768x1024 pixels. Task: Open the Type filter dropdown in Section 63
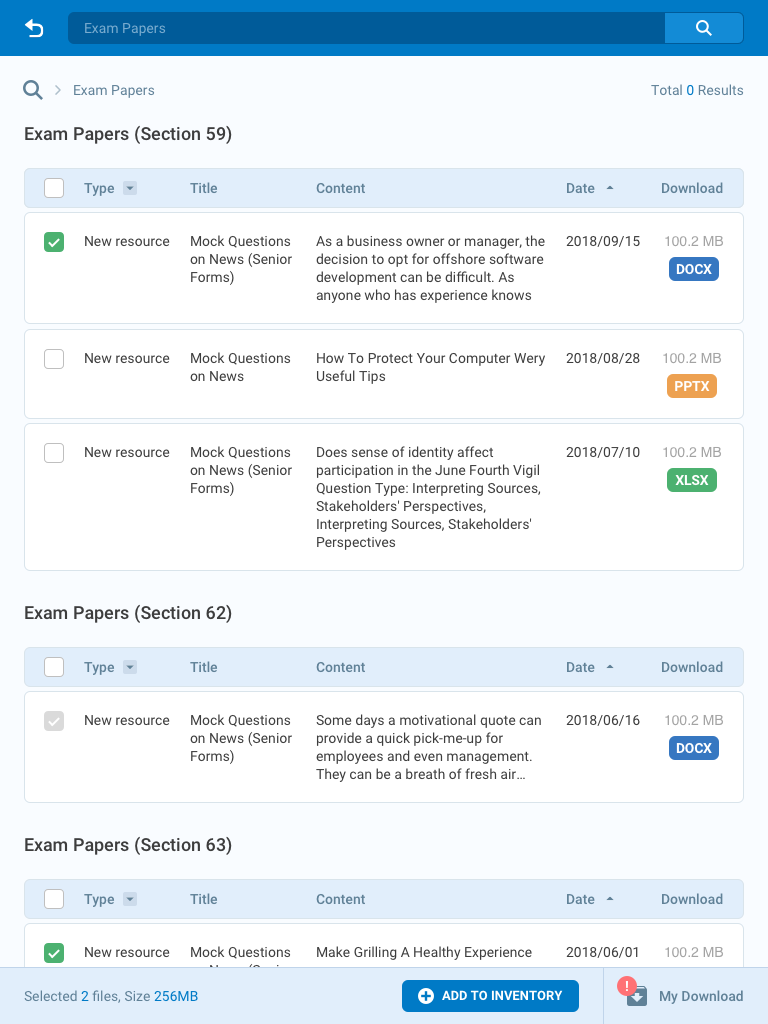[130, 899]
